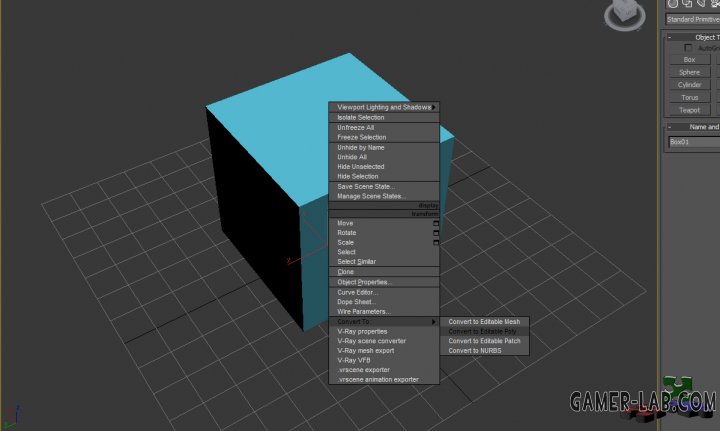
Task: Expand the Viewport Lighting and Shadows submenu
Action: pos(385,107)
